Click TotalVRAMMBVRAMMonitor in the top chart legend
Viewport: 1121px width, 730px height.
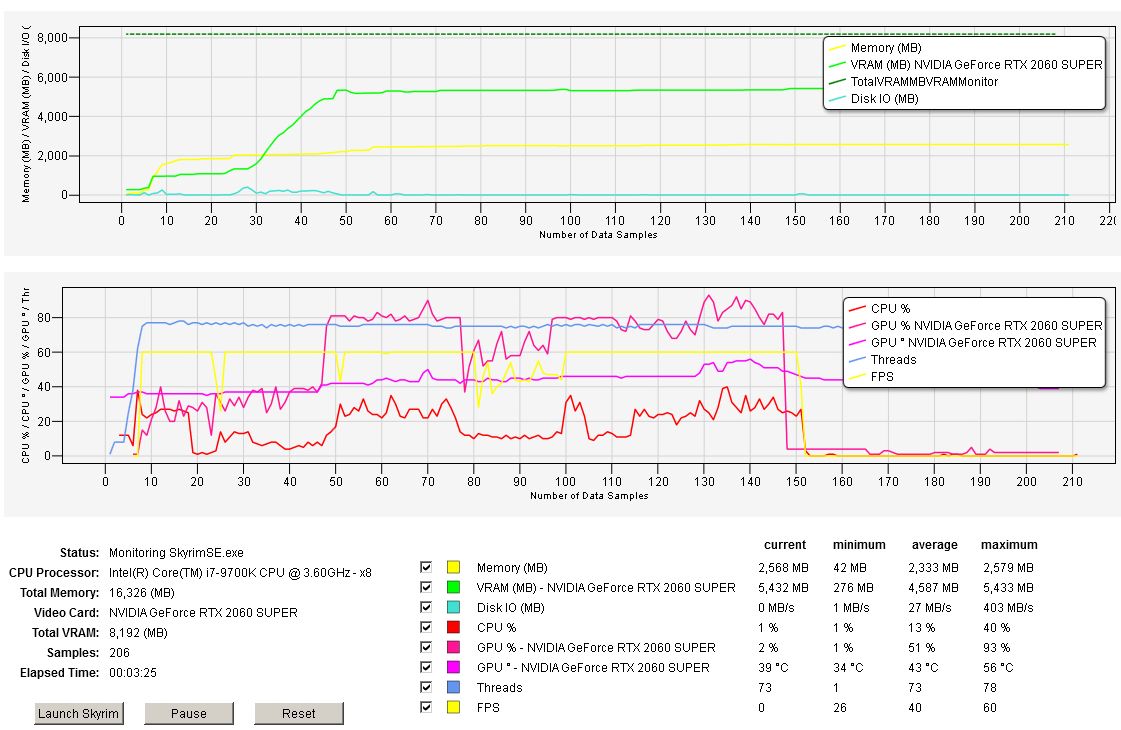pyautogui.click(x=923, y=82)
